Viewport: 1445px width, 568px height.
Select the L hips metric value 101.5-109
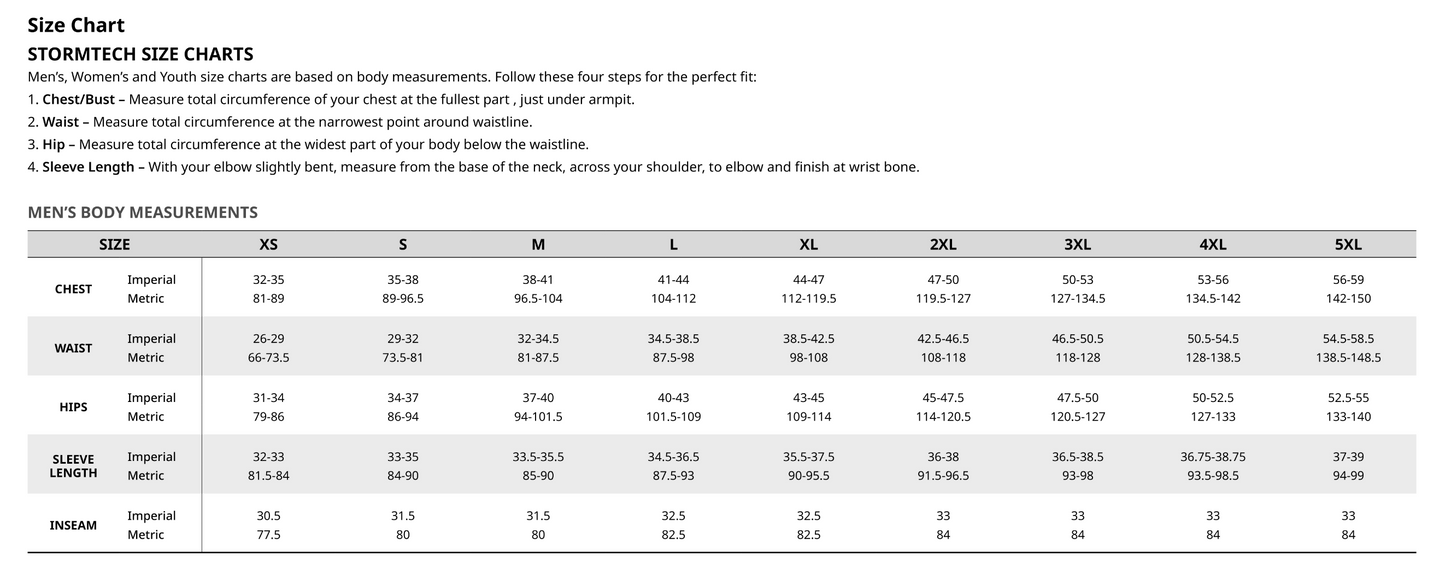[x=673, y=416]
